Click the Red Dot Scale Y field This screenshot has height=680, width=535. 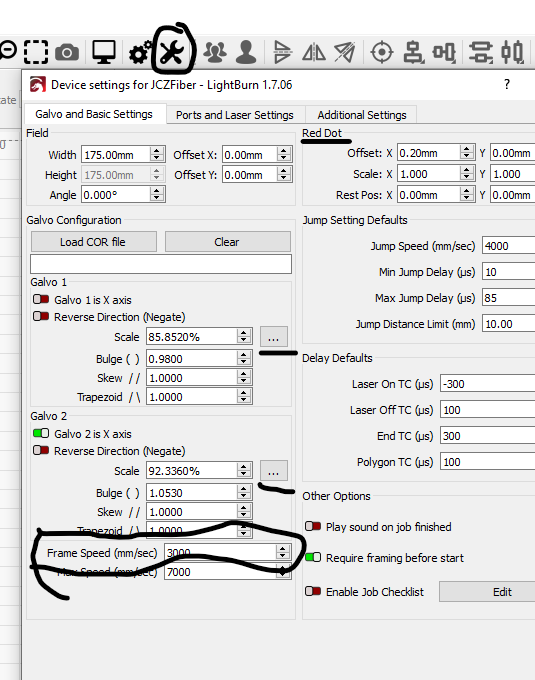pyautogui.click(x=513, y=173)
